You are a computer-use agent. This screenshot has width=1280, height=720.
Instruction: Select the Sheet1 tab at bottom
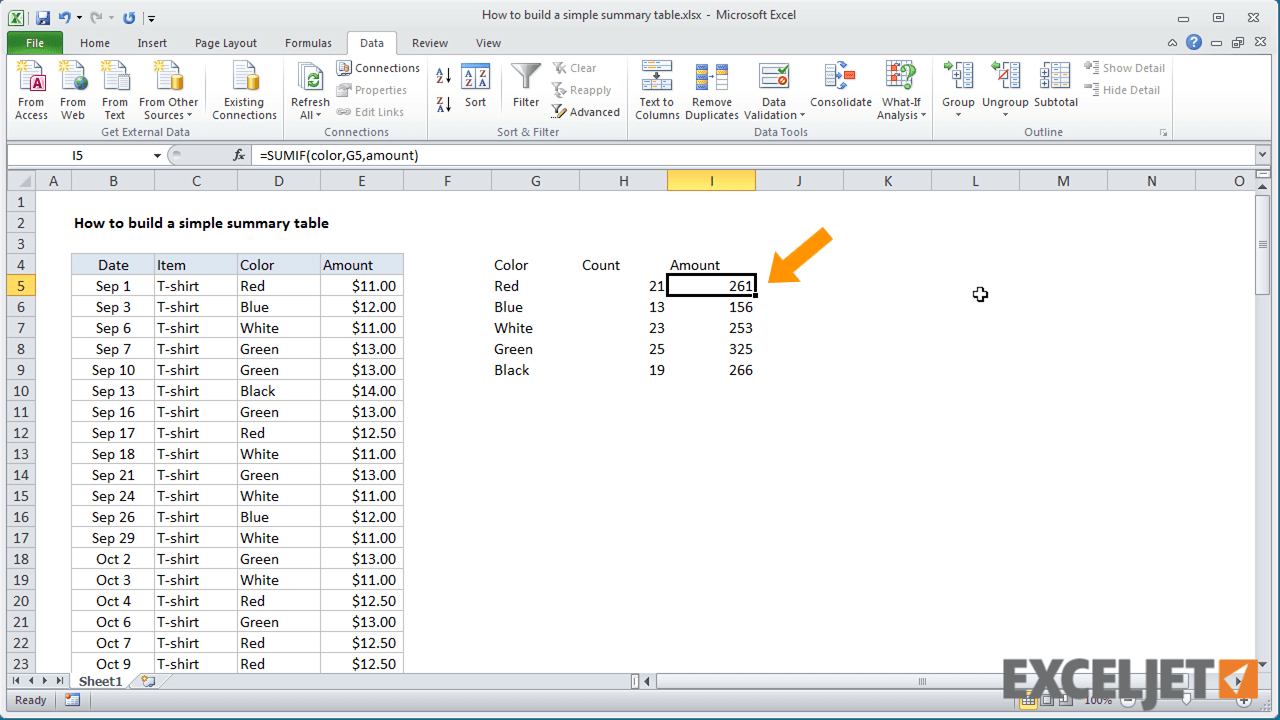click(99, 681)
